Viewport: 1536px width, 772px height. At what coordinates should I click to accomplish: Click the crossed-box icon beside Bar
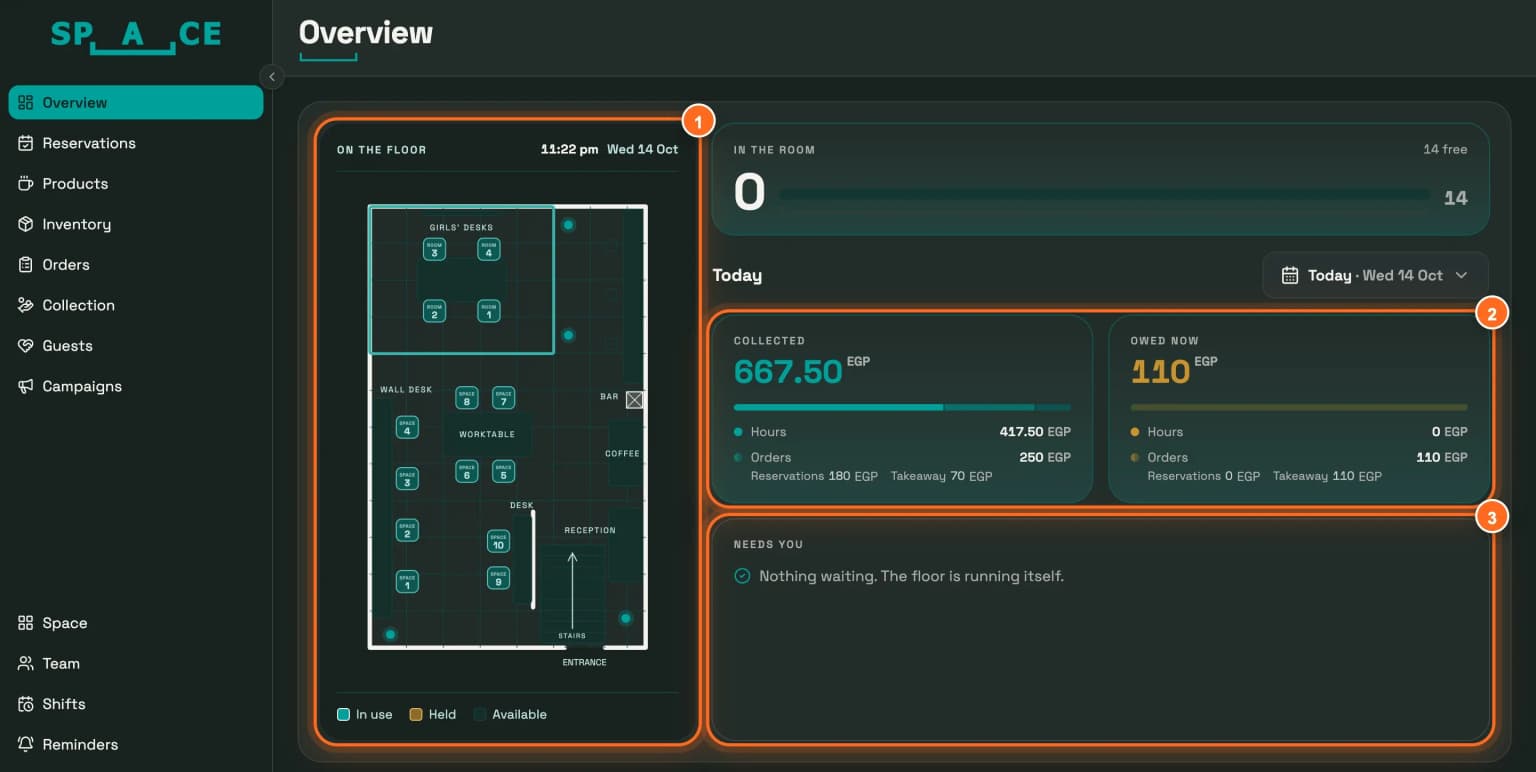click(x=634, y=400)
